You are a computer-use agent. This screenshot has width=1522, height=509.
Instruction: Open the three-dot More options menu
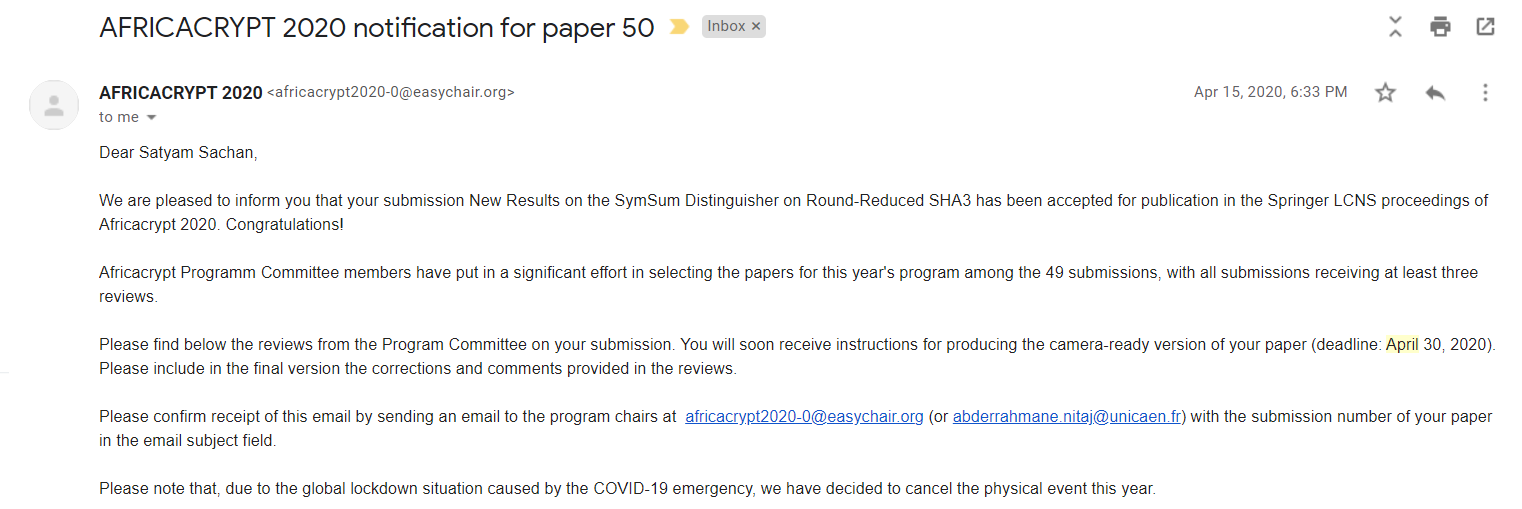(x=1485, y=93)
